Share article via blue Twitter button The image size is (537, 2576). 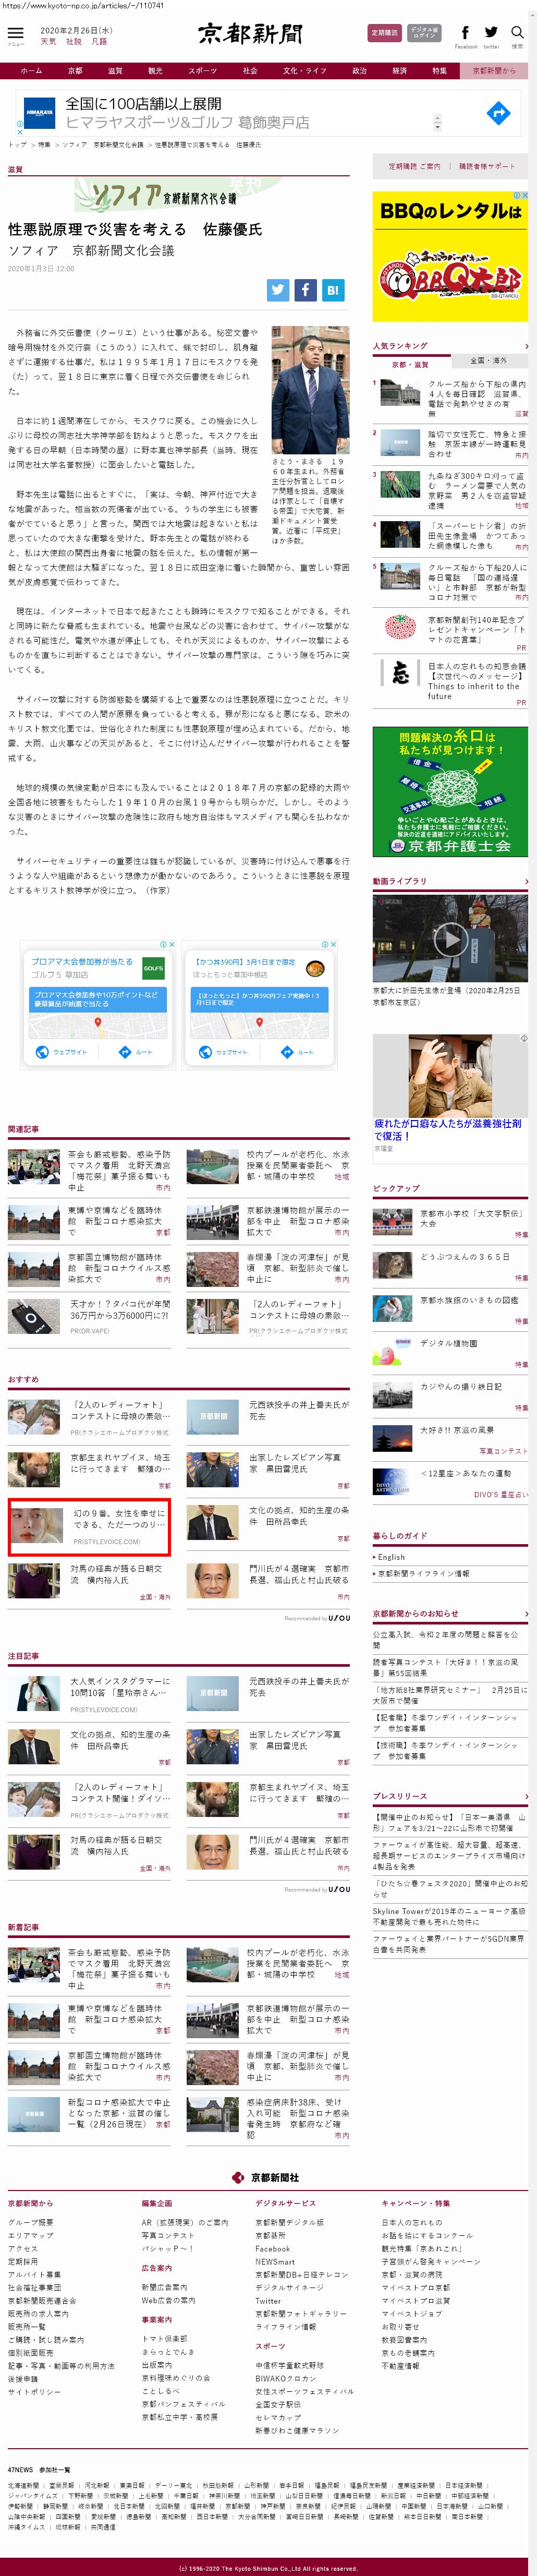[278, 290]
